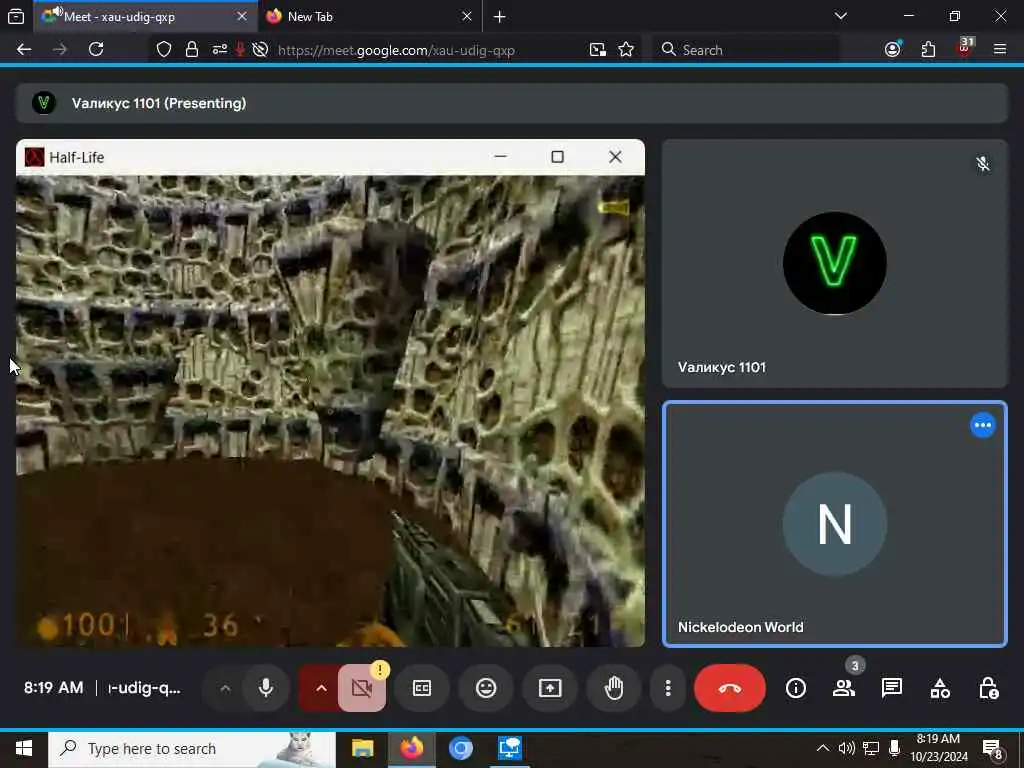Click the Firefox Search box

click(x=744, y=50)
